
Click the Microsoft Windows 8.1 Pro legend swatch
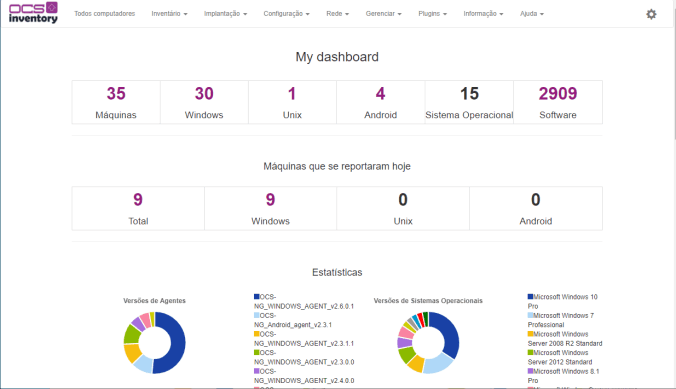point(530,371)
